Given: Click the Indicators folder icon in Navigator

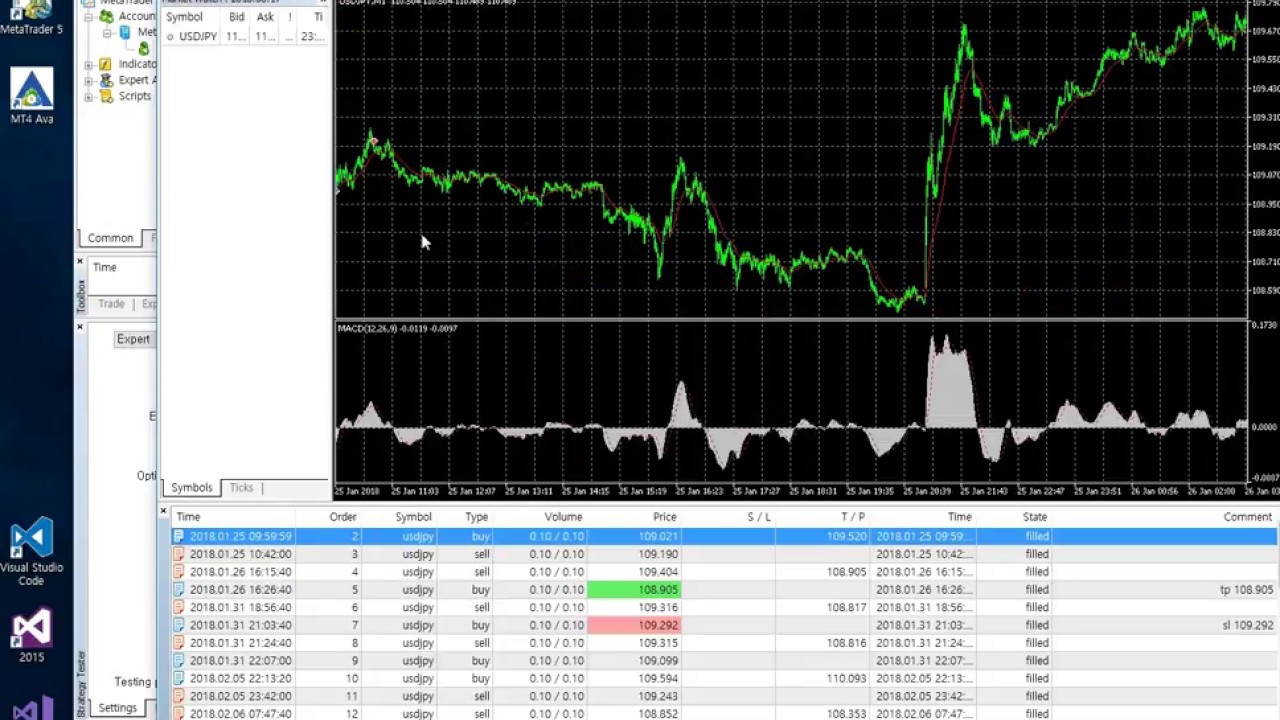Looking at the screenshot, I should 106,64.
